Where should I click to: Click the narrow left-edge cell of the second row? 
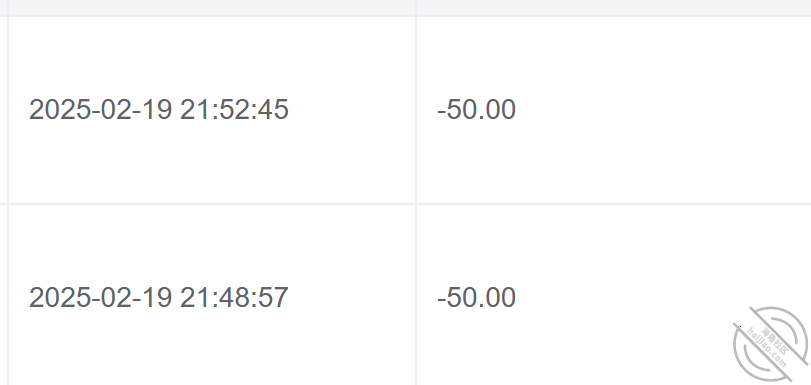point(4,295)
